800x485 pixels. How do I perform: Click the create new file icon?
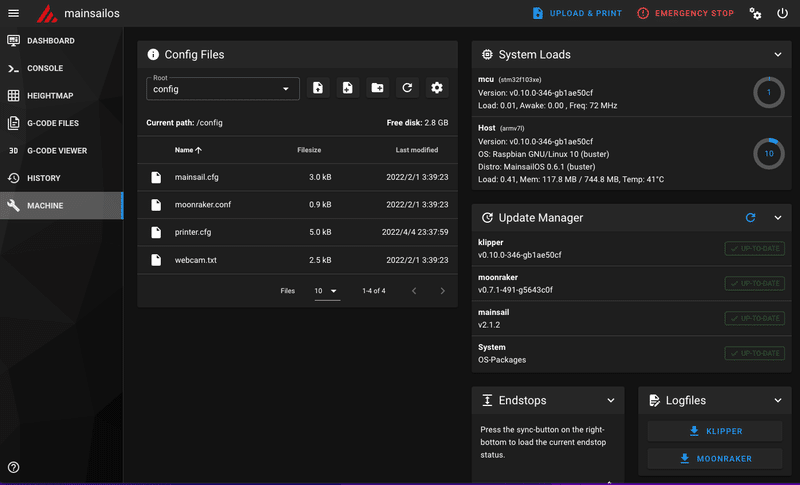click(347, 88)
